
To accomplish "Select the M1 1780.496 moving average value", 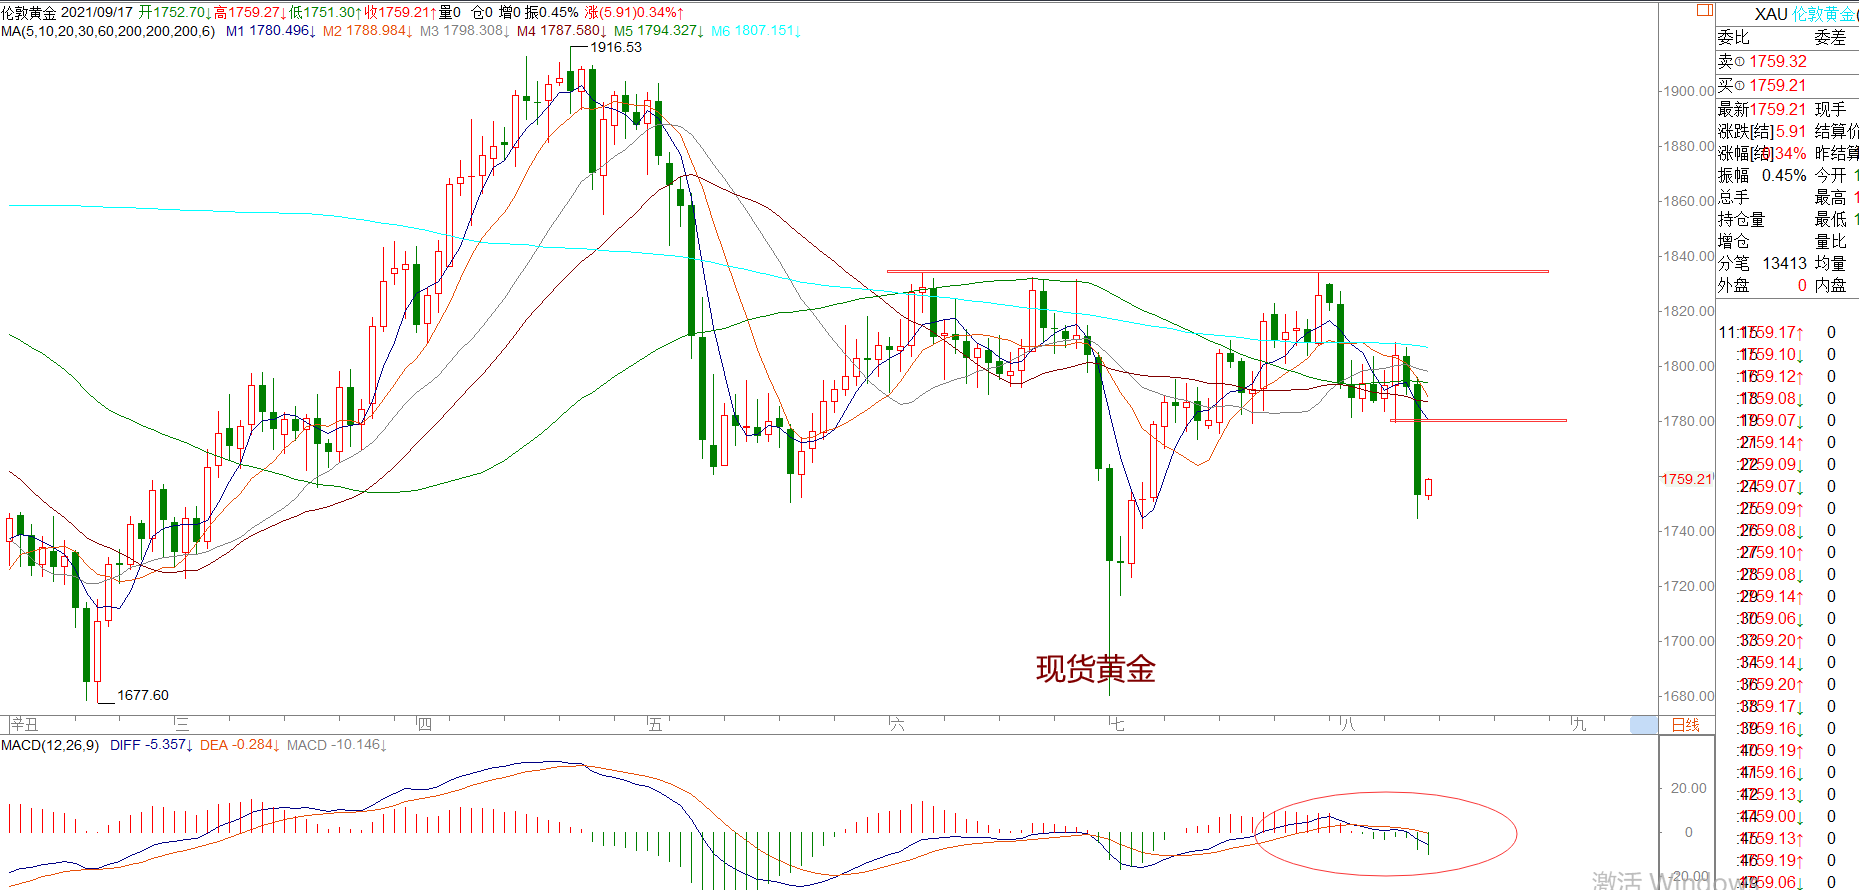I will click(270, 31).
